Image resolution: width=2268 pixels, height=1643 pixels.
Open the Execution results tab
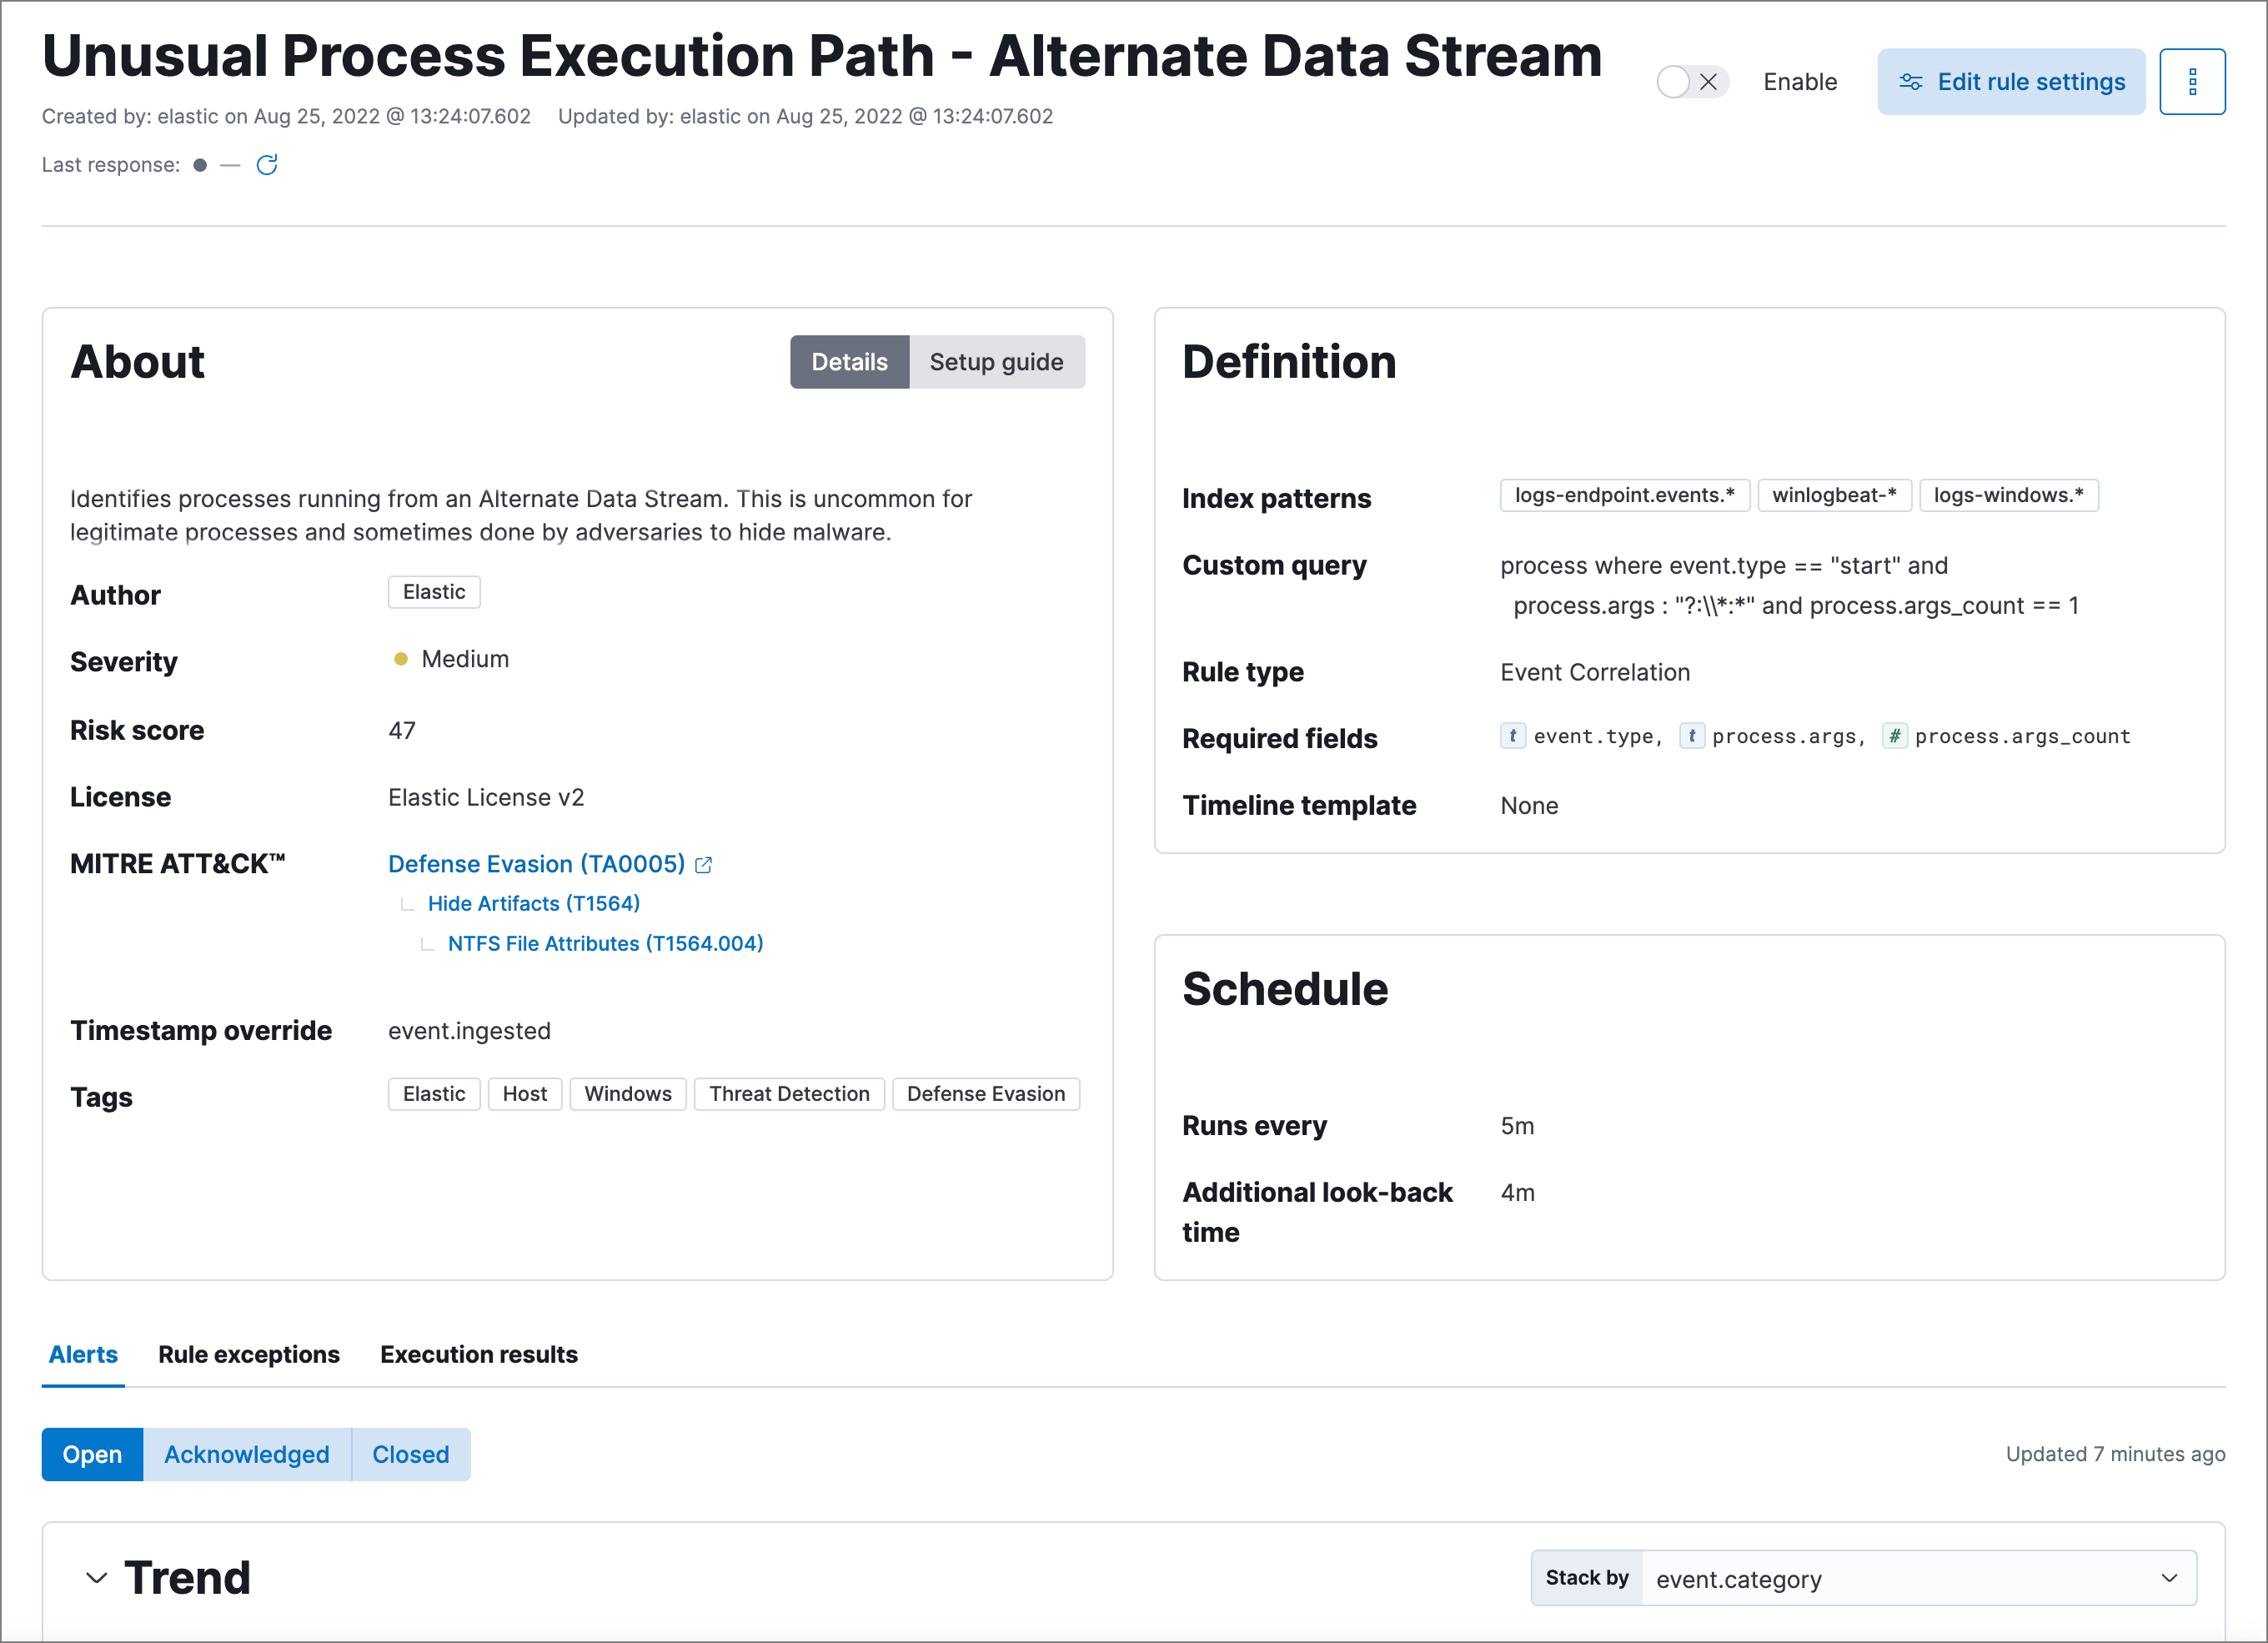click(x=478, y=1354)
